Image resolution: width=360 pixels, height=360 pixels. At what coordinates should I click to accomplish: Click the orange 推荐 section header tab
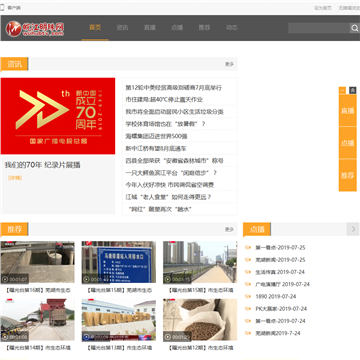point(14,229)
